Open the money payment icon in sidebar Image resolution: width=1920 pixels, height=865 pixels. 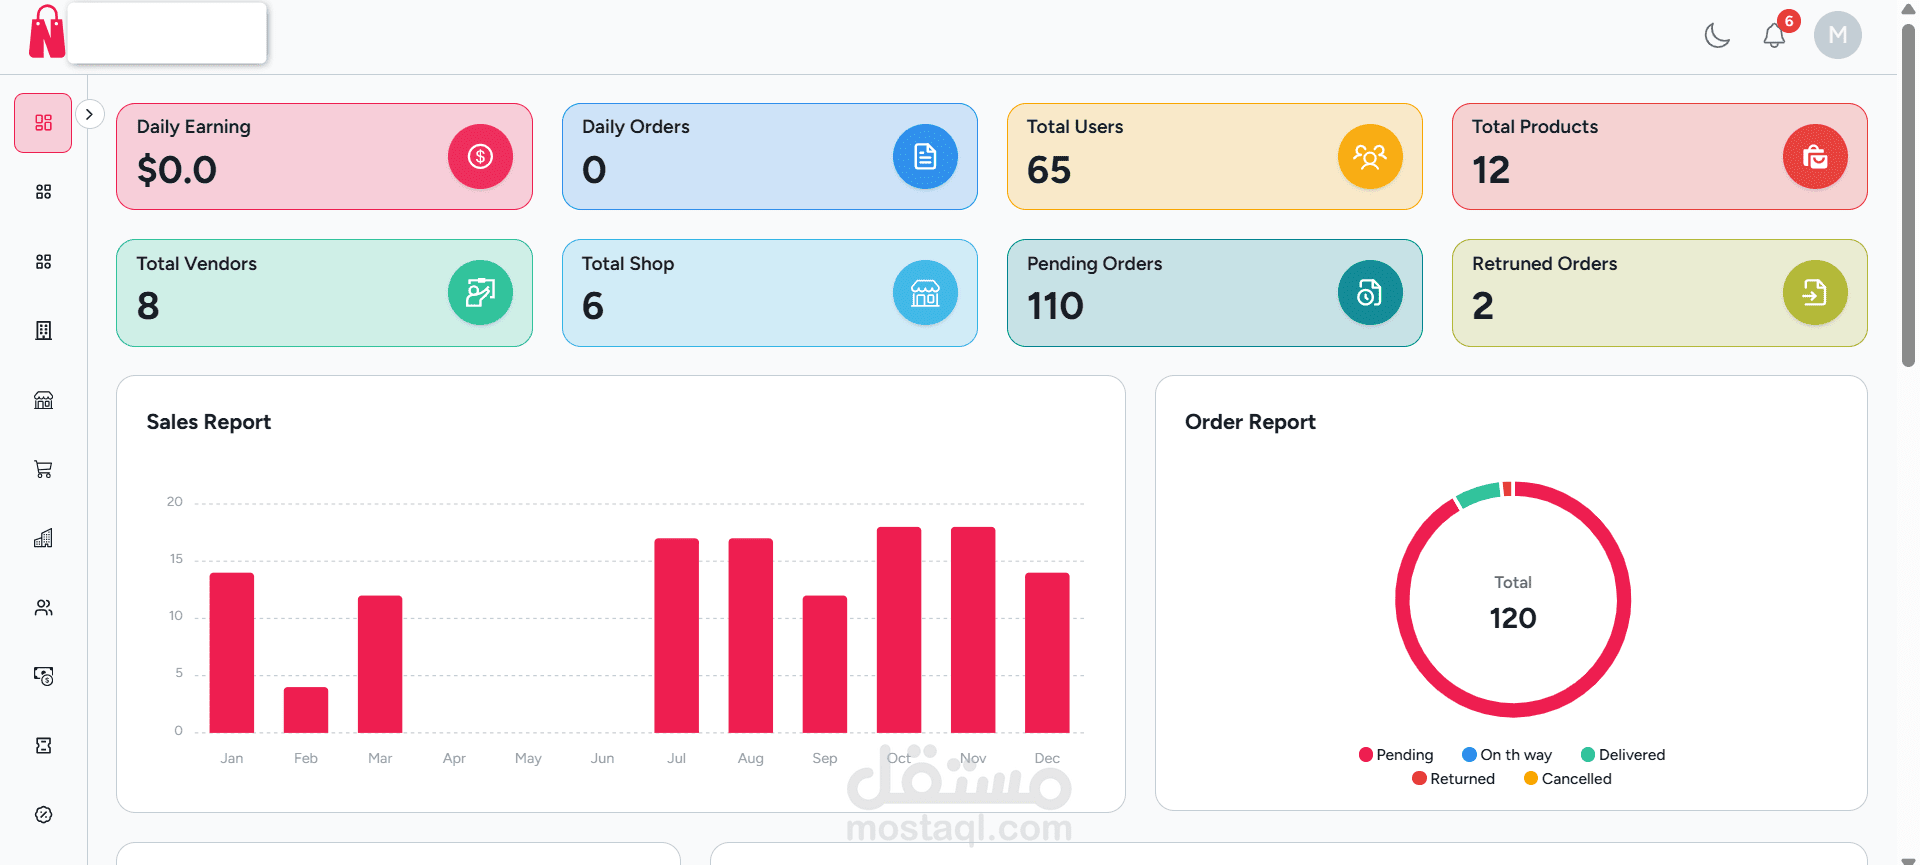click(43, 676)
